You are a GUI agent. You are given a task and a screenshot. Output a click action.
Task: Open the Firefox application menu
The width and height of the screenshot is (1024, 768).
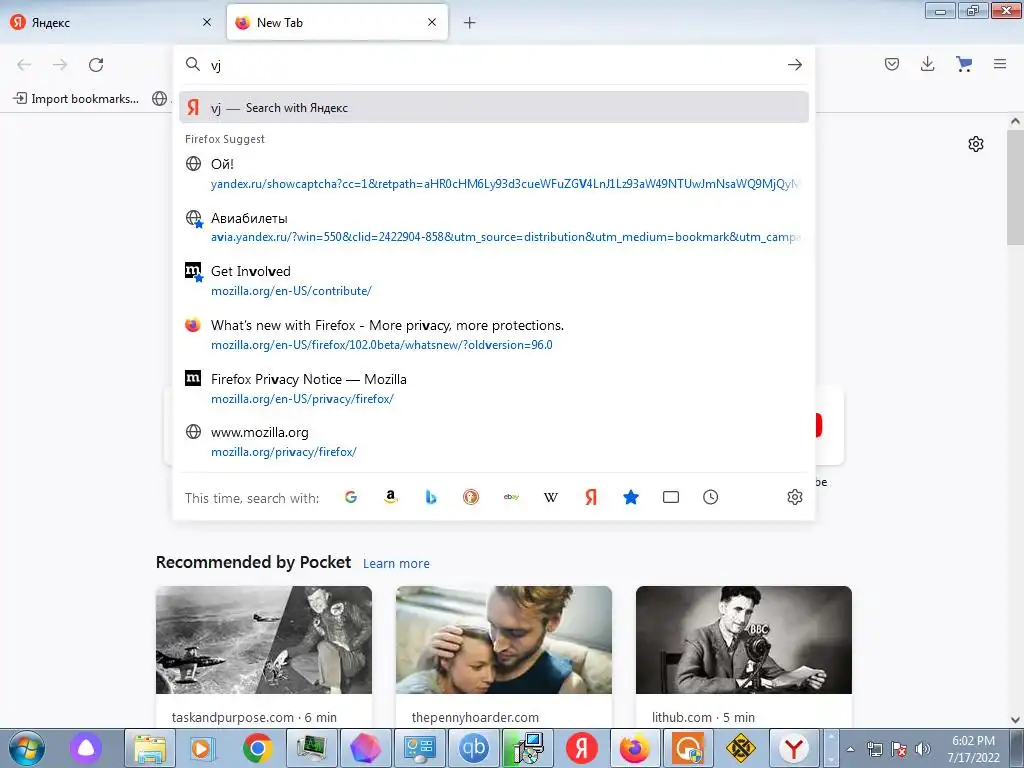coord(1000,64)
